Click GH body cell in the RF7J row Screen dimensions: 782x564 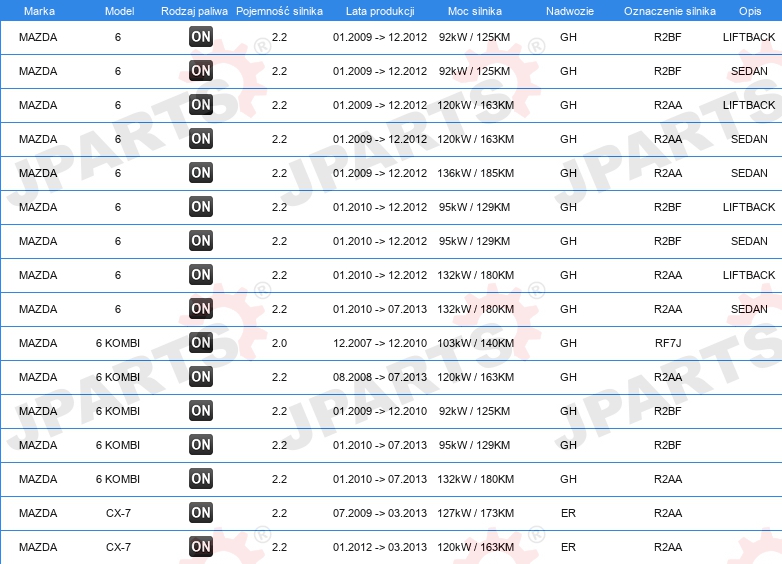pyautogui.click(x=568, y=343)
